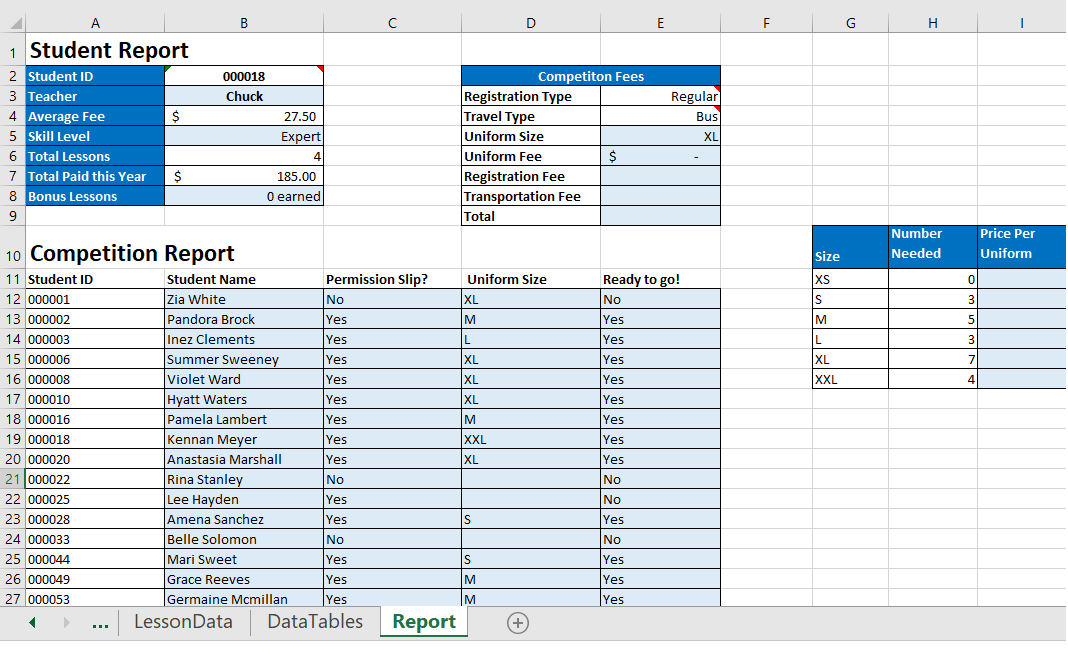
Task: Open hidden sheets list via the ellipsis
Action: 99,622
